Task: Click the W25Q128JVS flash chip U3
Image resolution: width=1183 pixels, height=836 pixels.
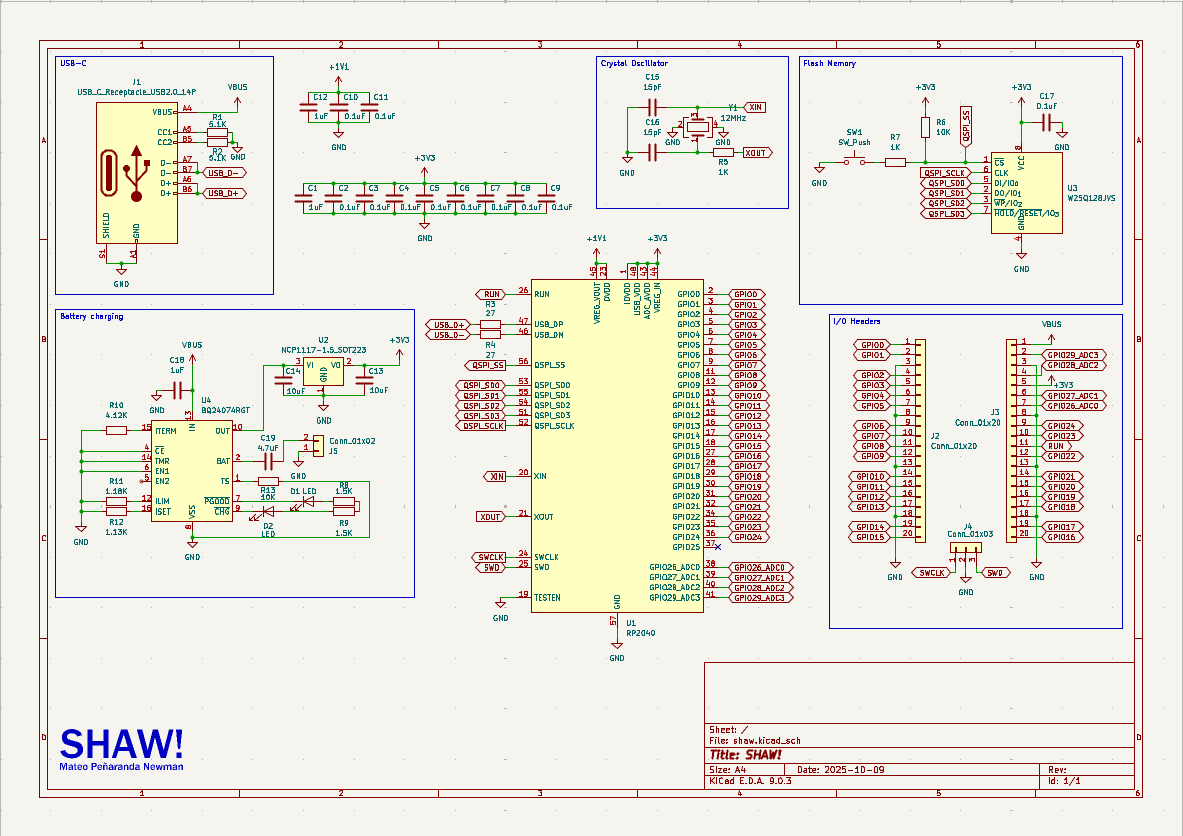Action: tap(1025, 192)
